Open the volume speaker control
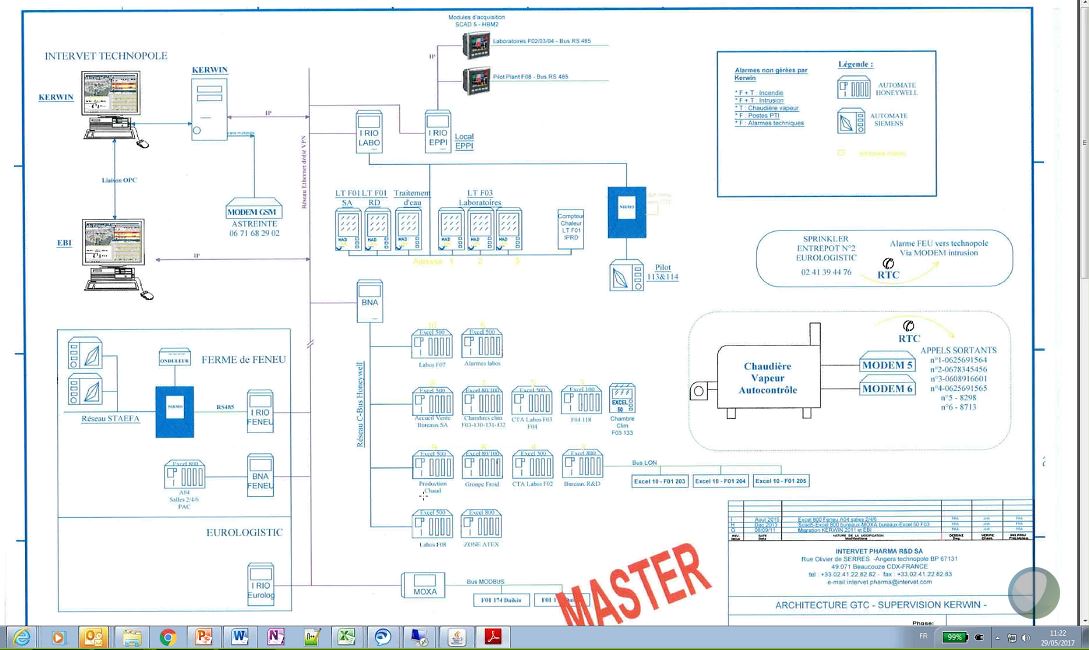Image resolution: width=1089 pixels, height=650 pixels. pyautogui.click(x=1027, y=637)
